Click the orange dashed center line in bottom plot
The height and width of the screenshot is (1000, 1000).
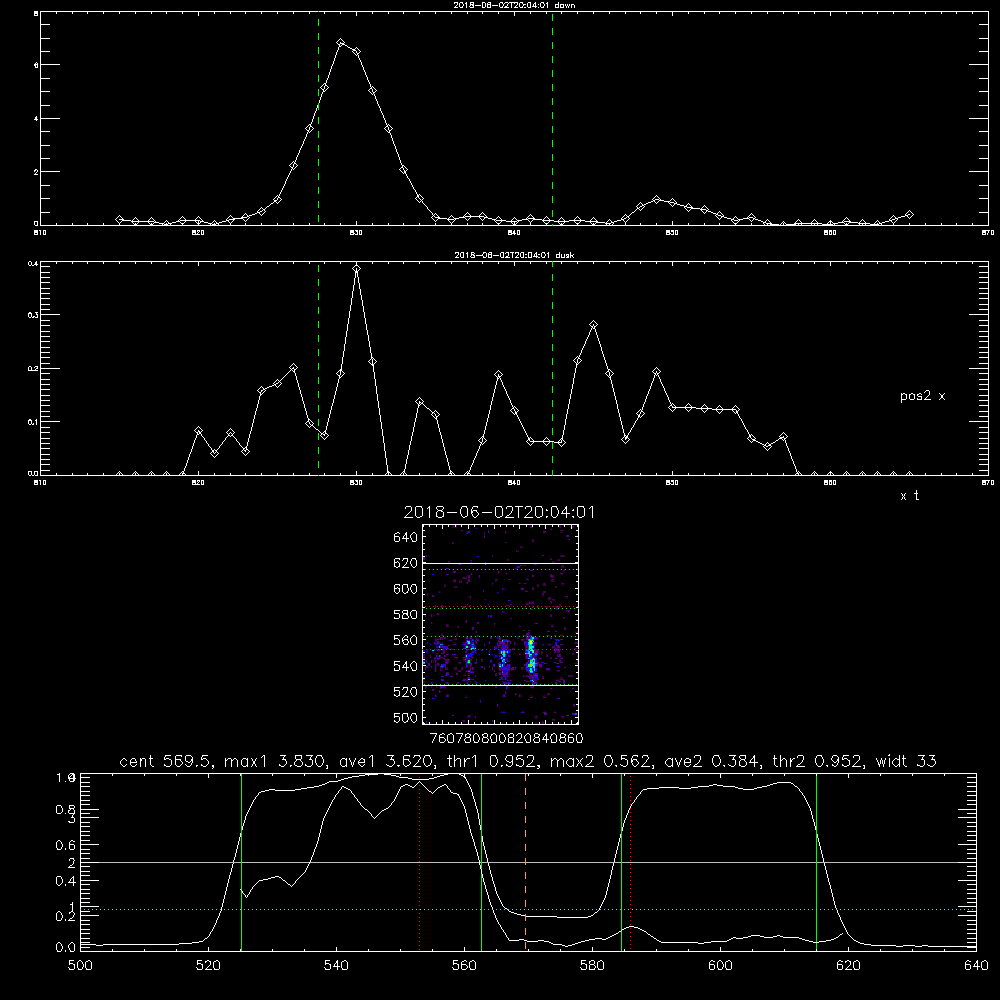click(x=526, y=862)
